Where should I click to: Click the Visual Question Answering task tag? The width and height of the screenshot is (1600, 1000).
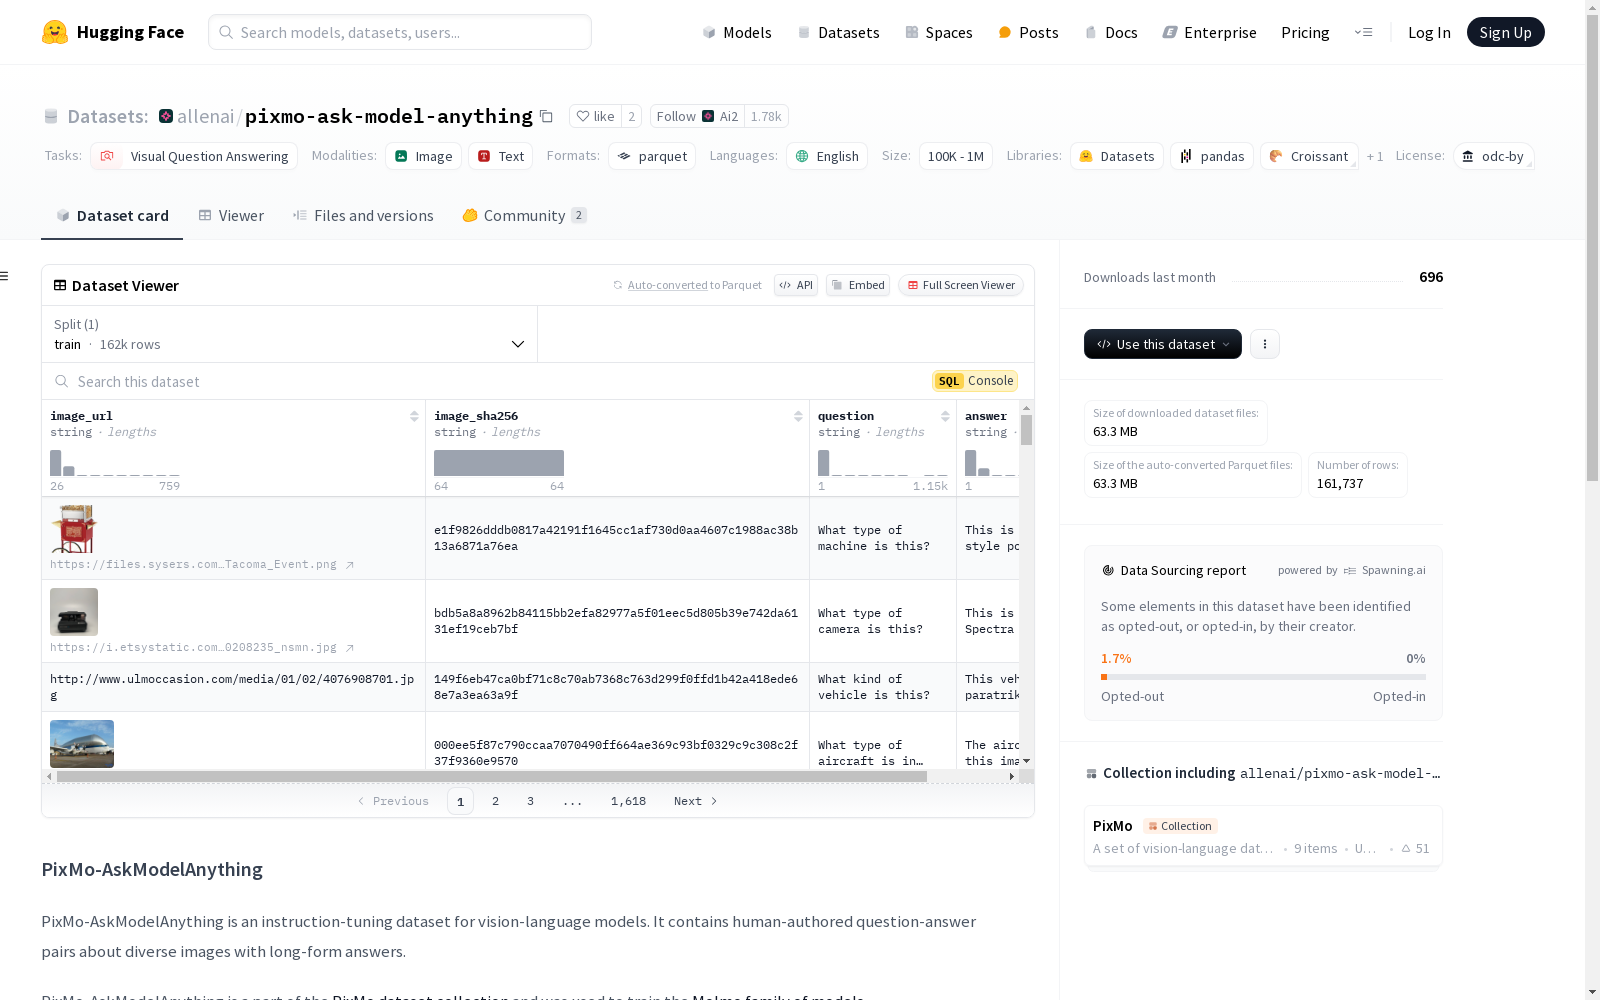pos(194,156)
